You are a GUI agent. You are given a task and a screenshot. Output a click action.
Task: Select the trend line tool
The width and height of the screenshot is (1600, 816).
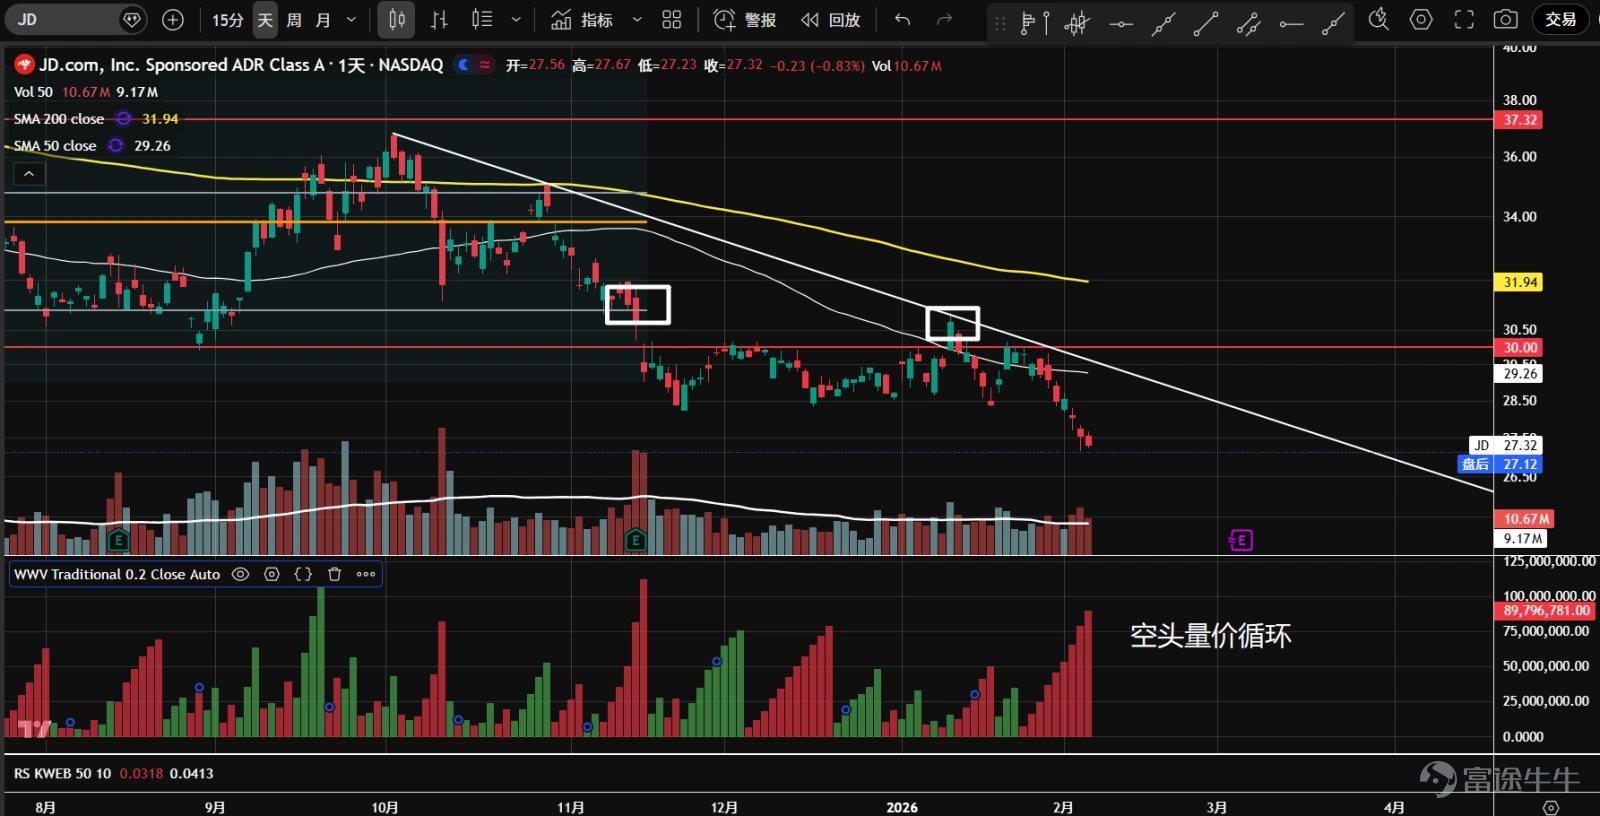click(x=1206, y=22)
